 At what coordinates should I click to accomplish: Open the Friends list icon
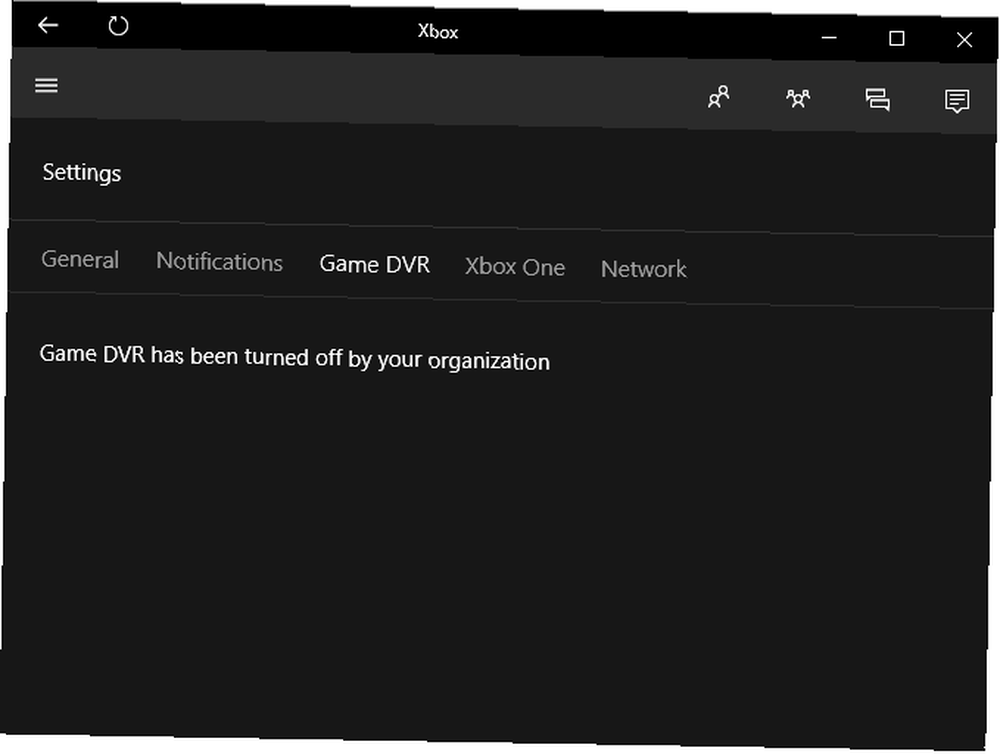point(718,98)
